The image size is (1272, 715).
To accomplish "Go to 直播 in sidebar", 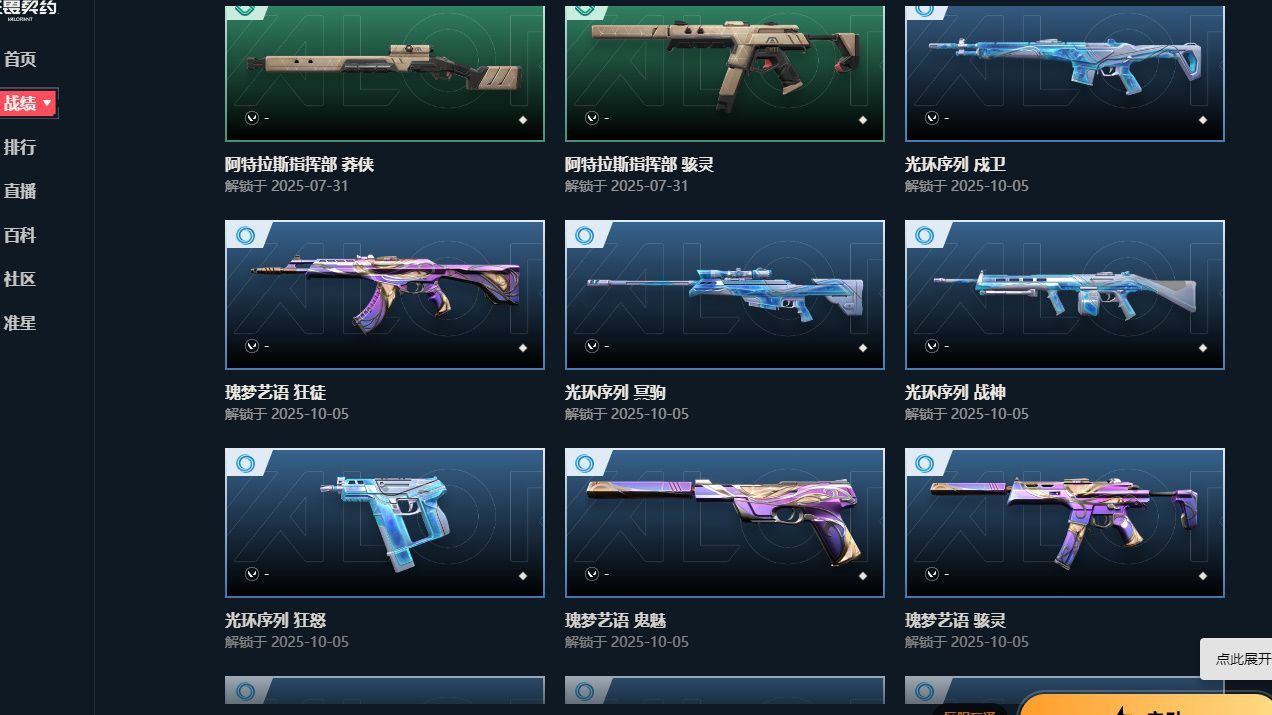I will [x=20, y=191].
